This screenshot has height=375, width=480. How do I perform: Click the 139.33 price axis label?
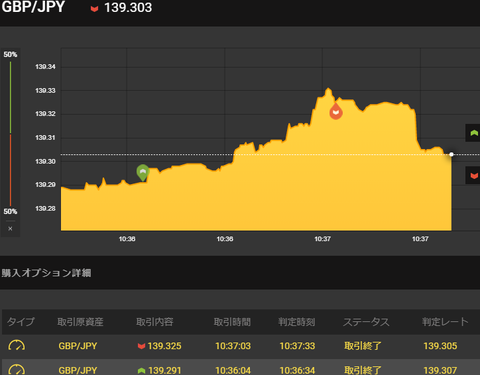point(45,91)
